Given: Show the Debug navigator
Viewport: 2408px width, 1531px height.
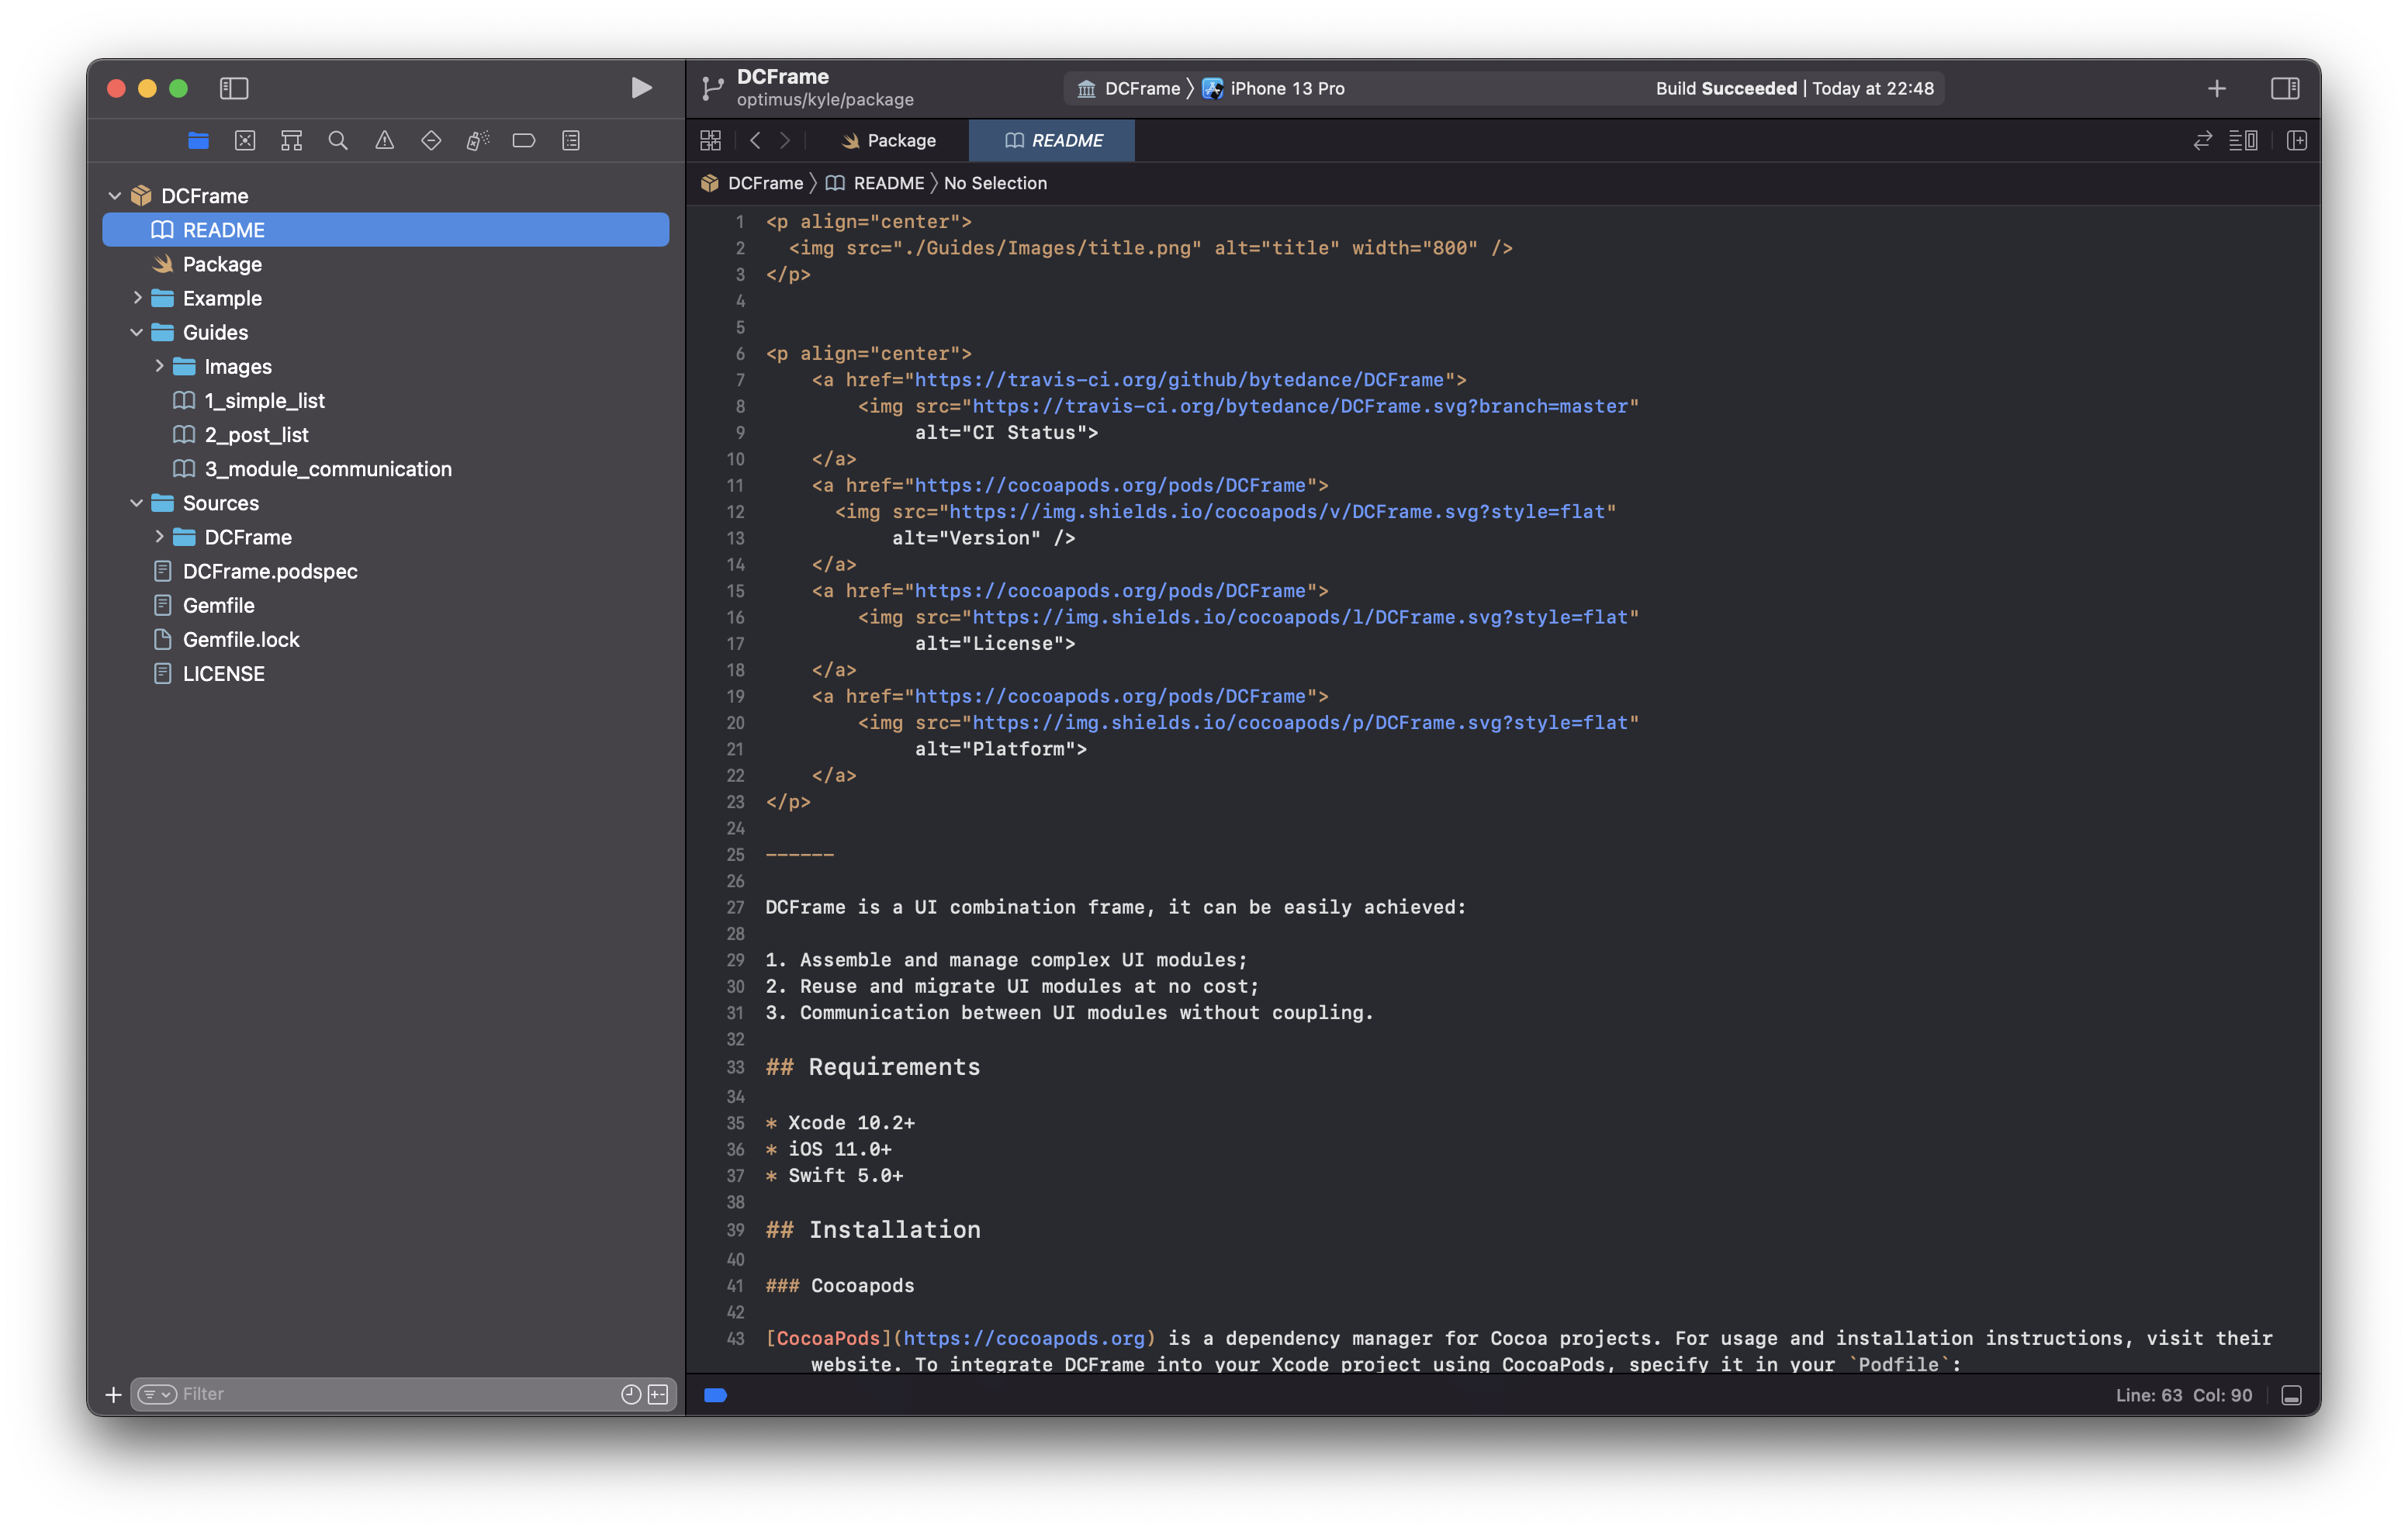Looking at the screenshot, I should 477,140.
